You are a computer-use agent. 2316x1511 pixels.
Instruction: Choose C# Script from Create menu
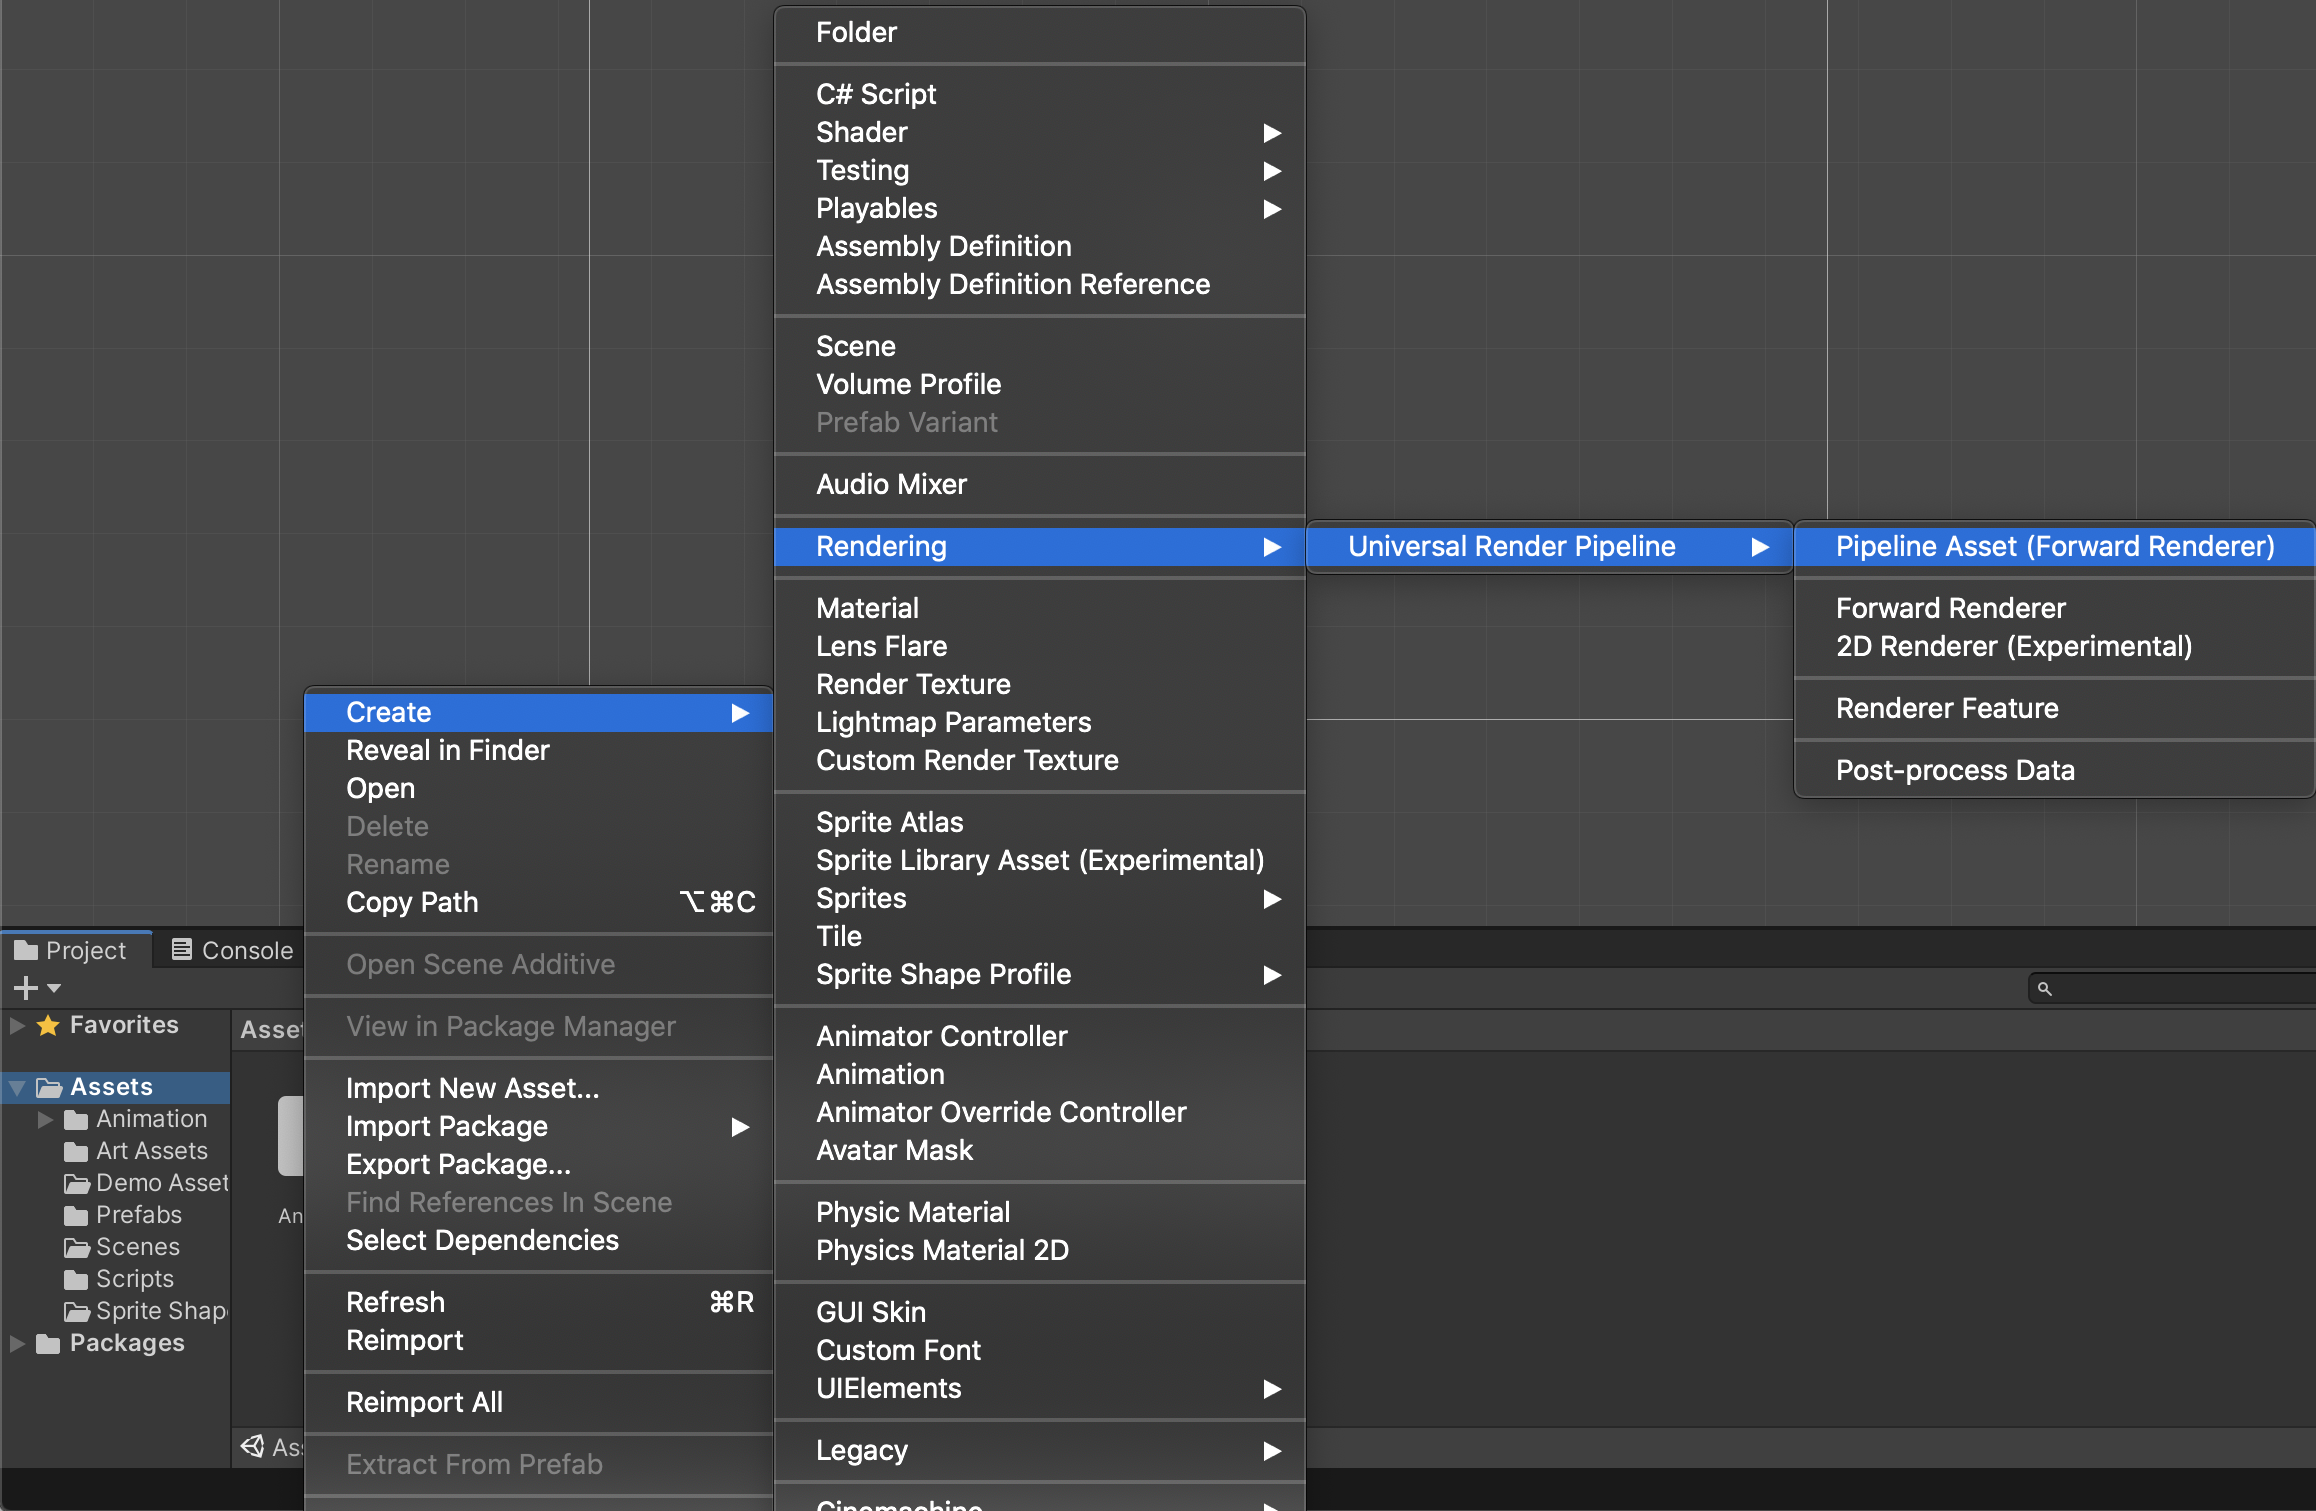point(875,94)
